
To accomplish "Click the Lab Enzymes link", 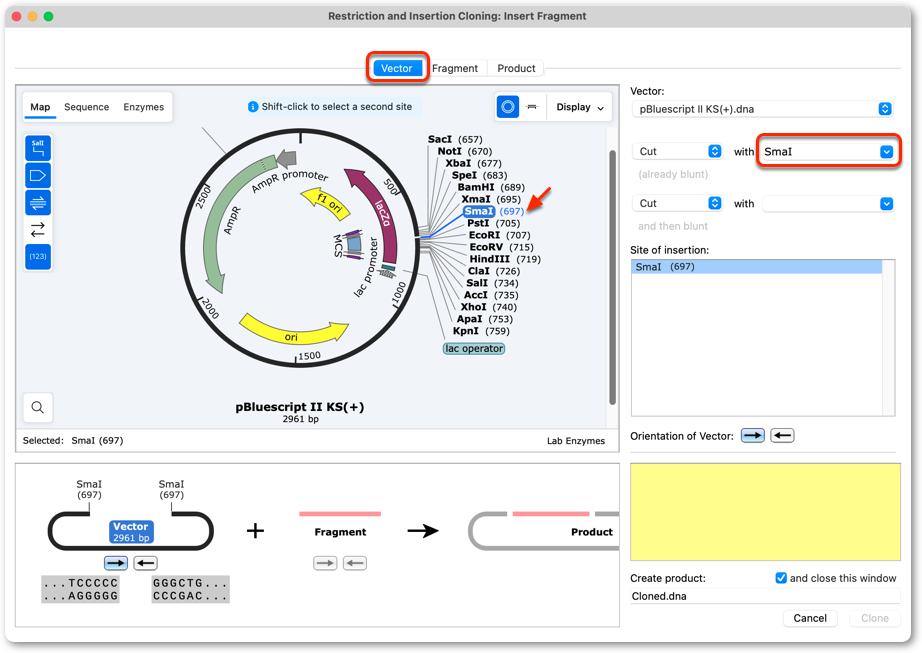I will click(x=576, y=441).
